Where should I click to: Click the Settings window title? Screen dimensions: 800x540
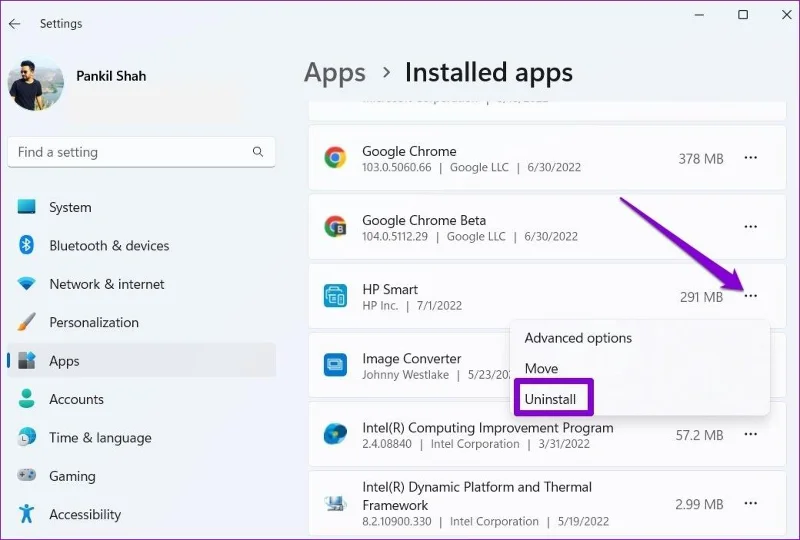61,23
